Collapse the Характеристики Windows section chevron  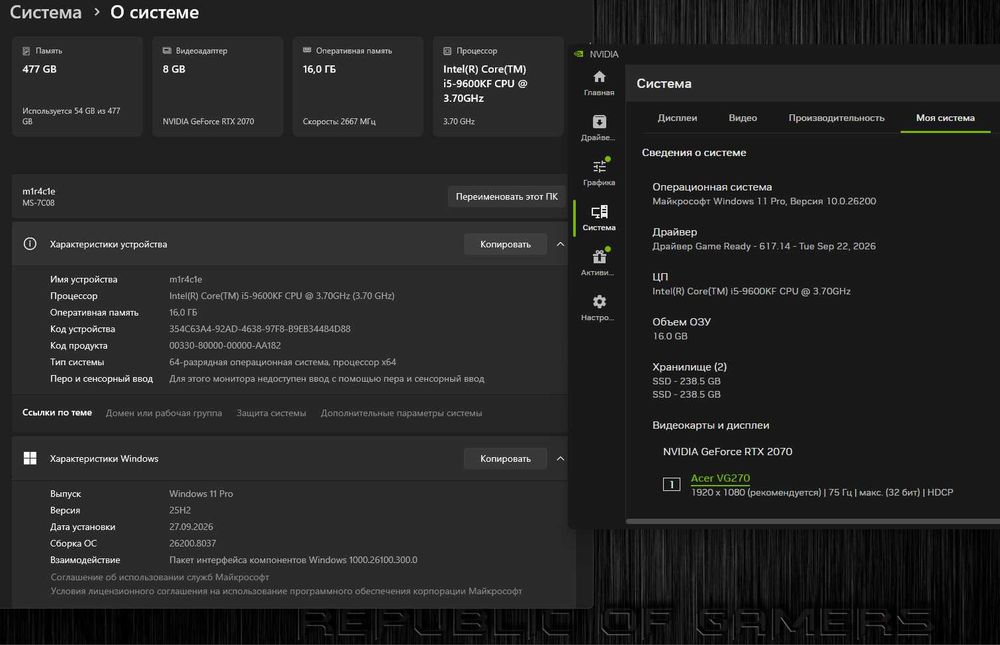[x=560, y=459]
